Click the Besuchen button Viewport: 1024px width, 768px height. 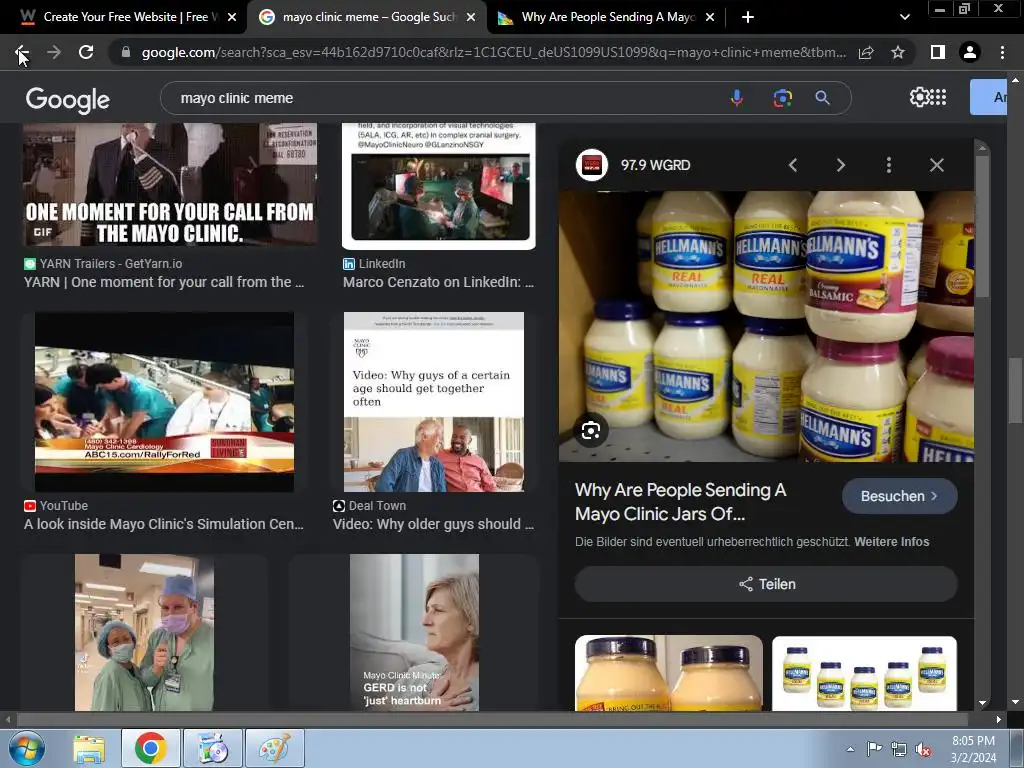(x=899, y=496)
